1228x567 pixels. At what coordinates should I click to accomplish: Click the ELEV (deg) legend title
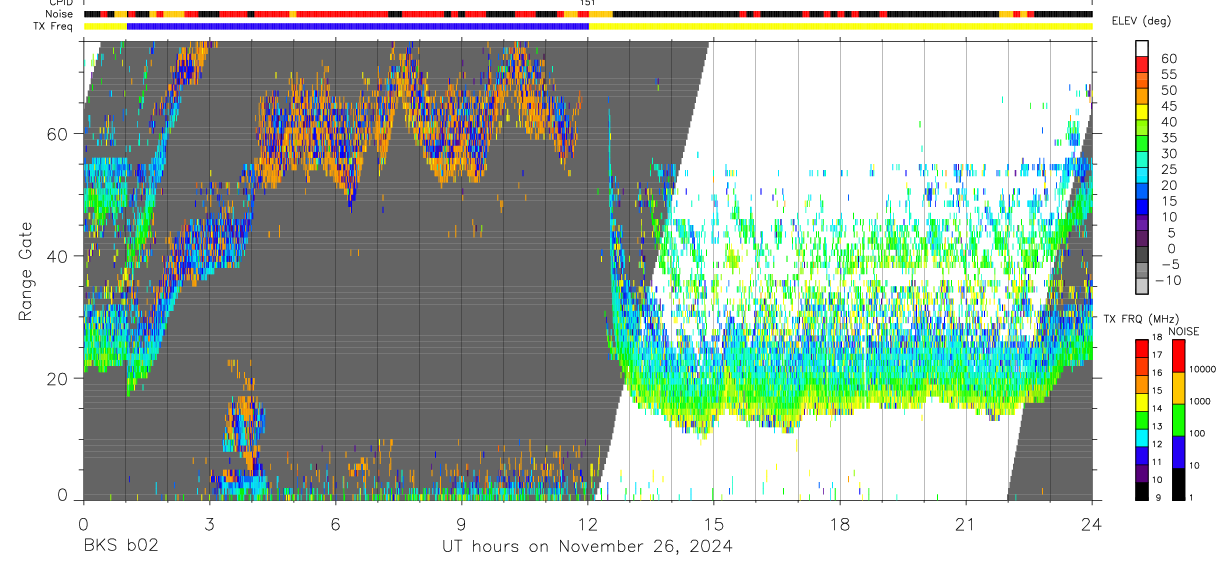point(1141,21)
